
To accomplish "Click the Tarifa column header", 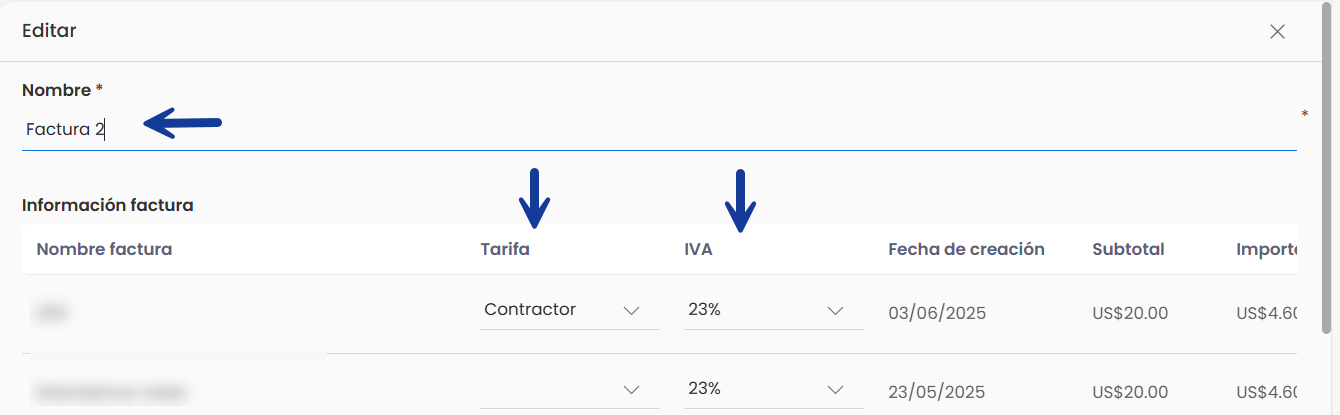I will pyautogui.click(x=505, y=249).
